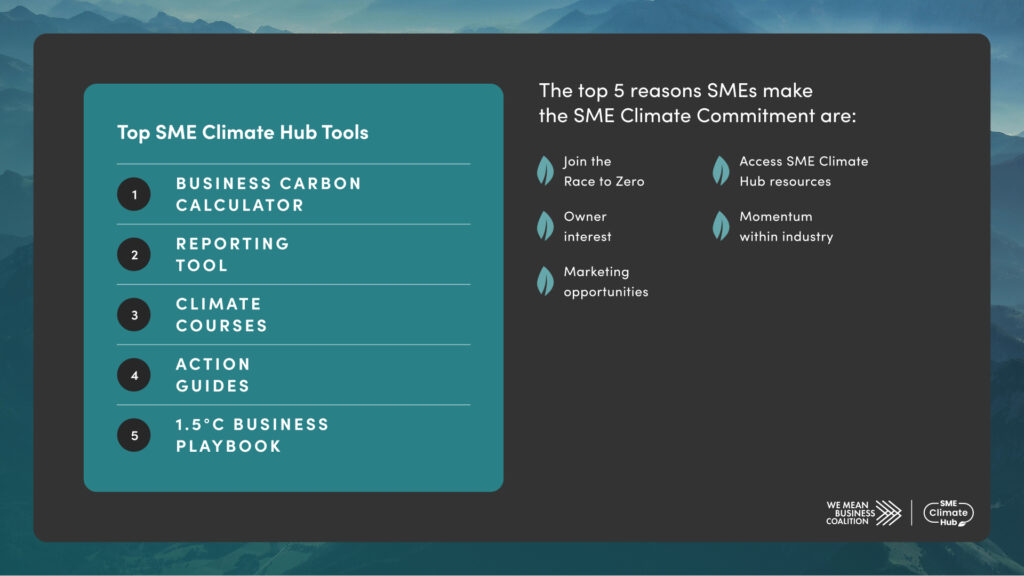Click the Marketing opportunities text
The height and width of the screenshot is (576, 1024).
605,282
